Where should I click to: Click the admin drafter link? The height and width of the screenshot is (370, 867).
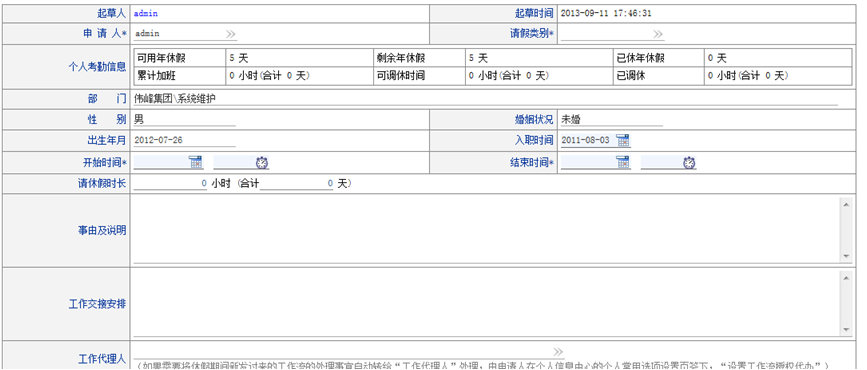click(146, 13)
